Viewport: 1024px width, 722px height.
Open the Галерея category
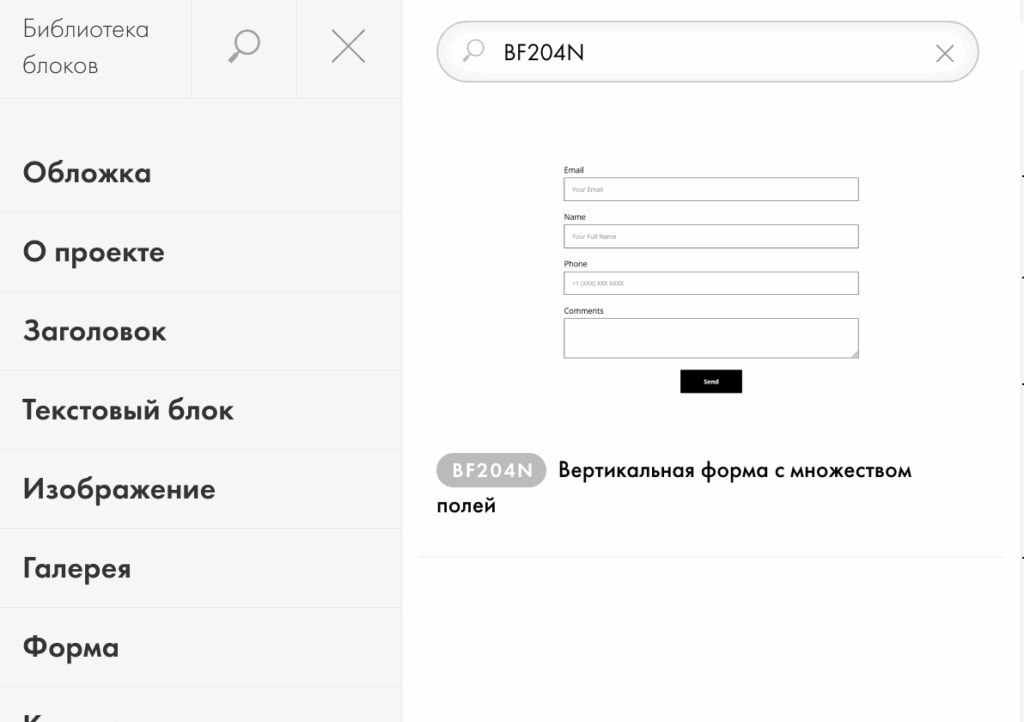pos(77,568)
